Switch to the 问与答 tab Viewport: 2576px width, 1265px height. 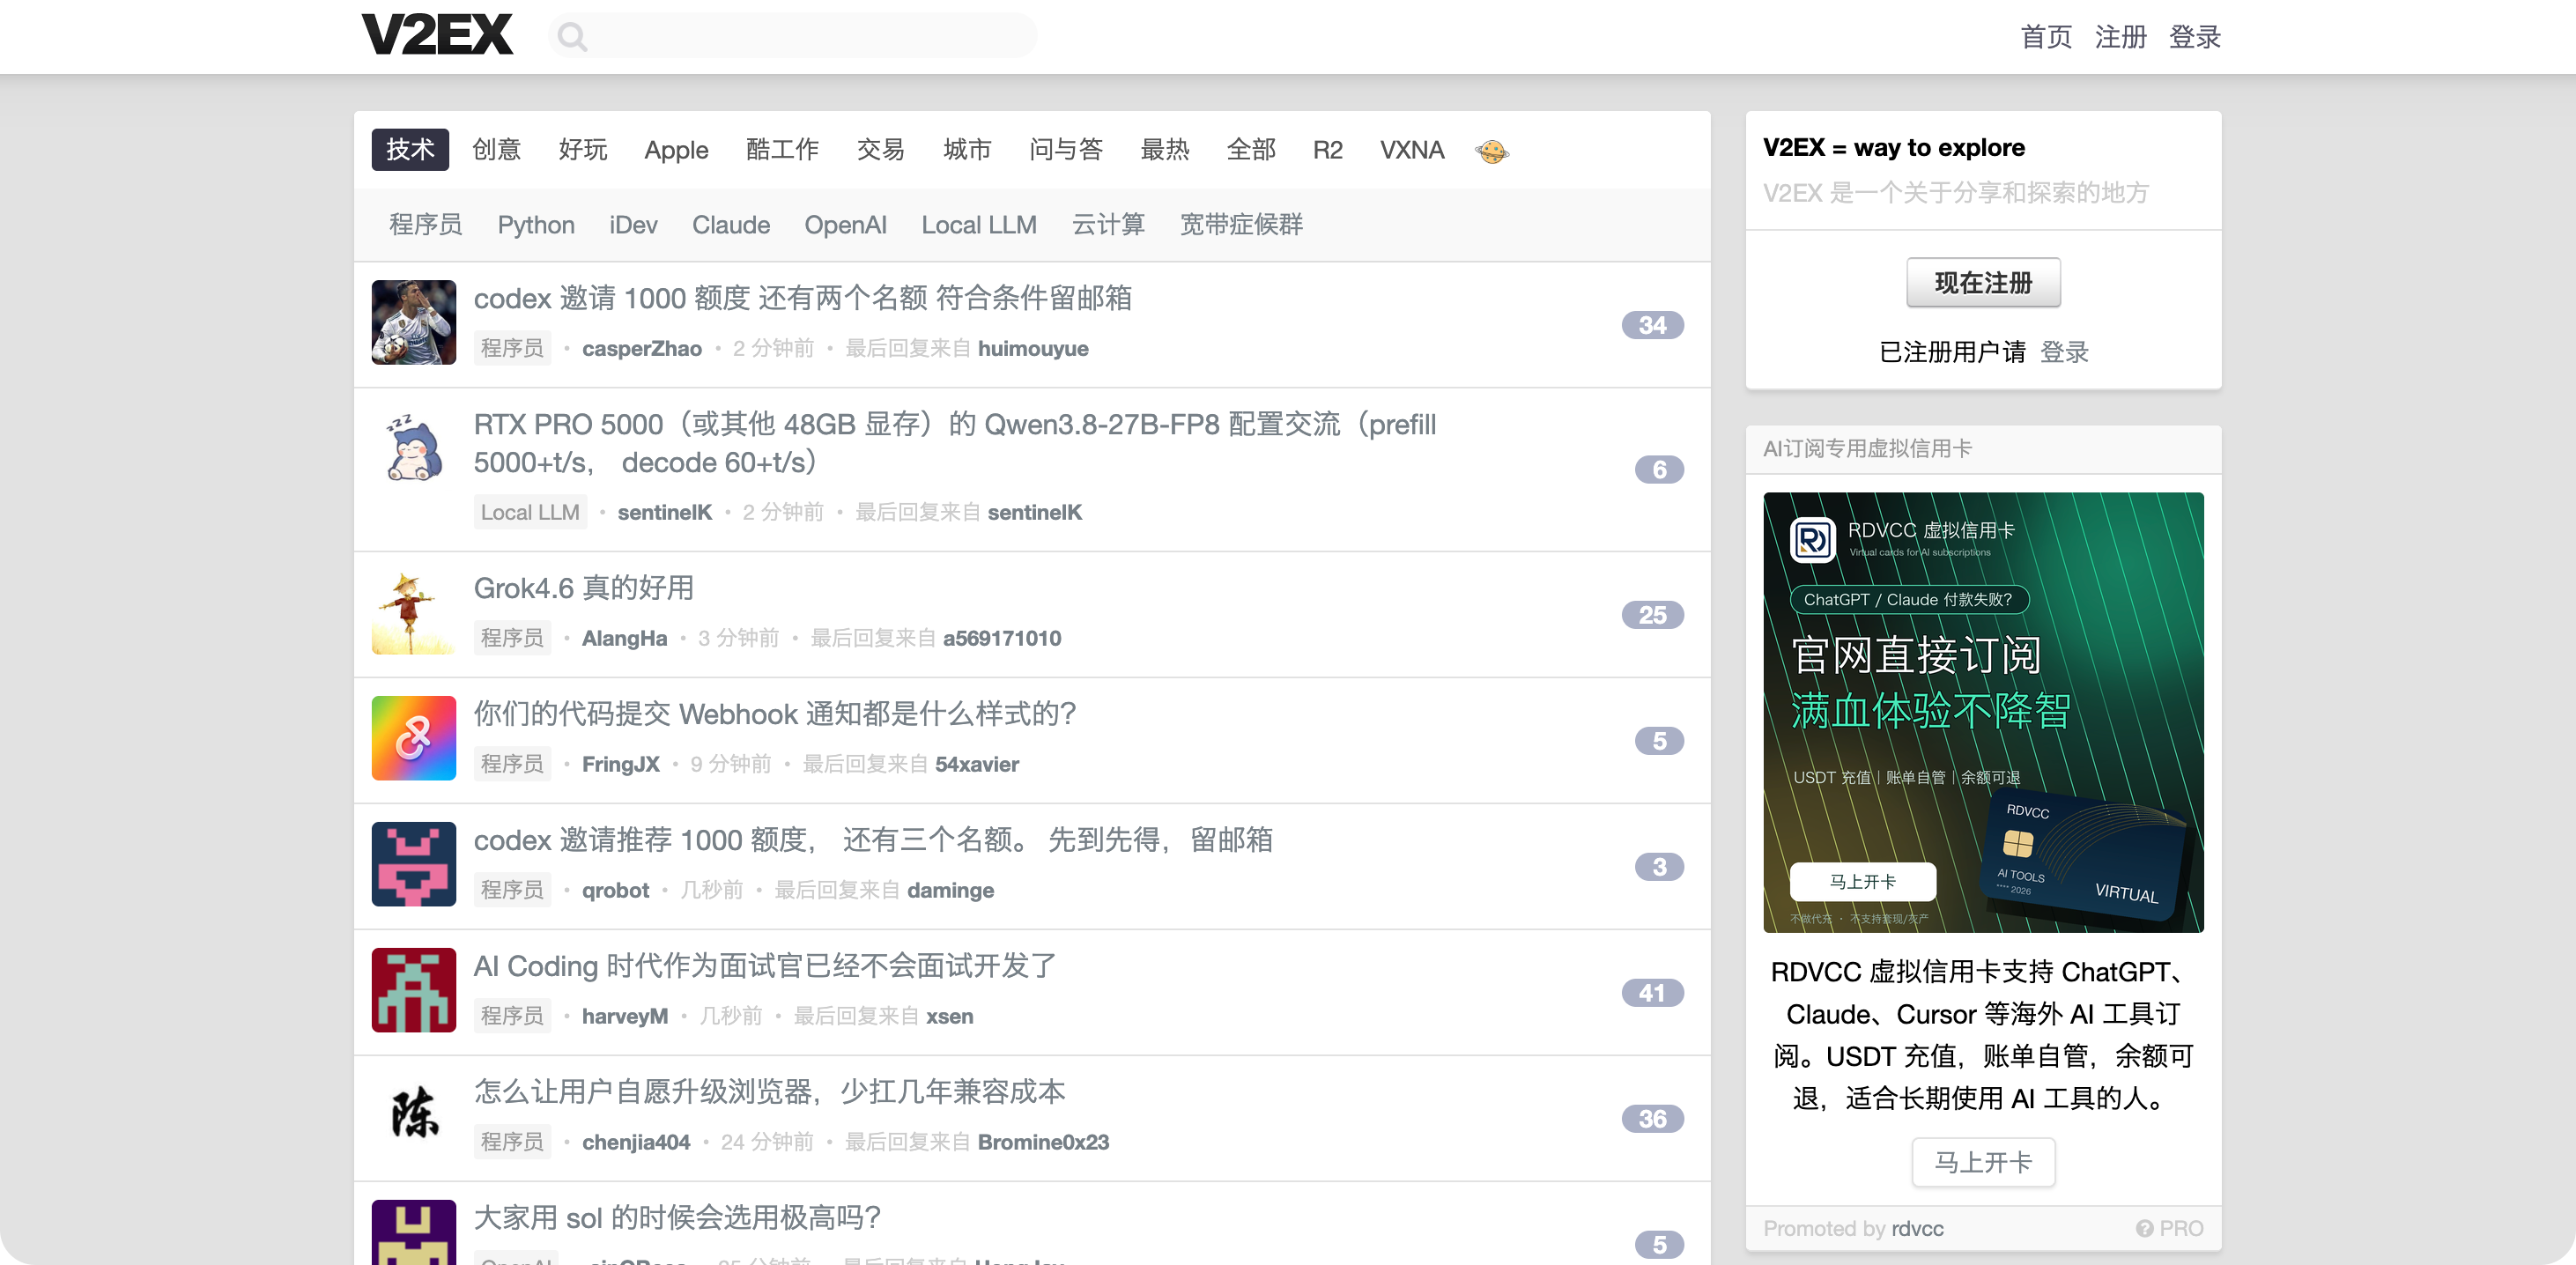(x=1066, y=150)
